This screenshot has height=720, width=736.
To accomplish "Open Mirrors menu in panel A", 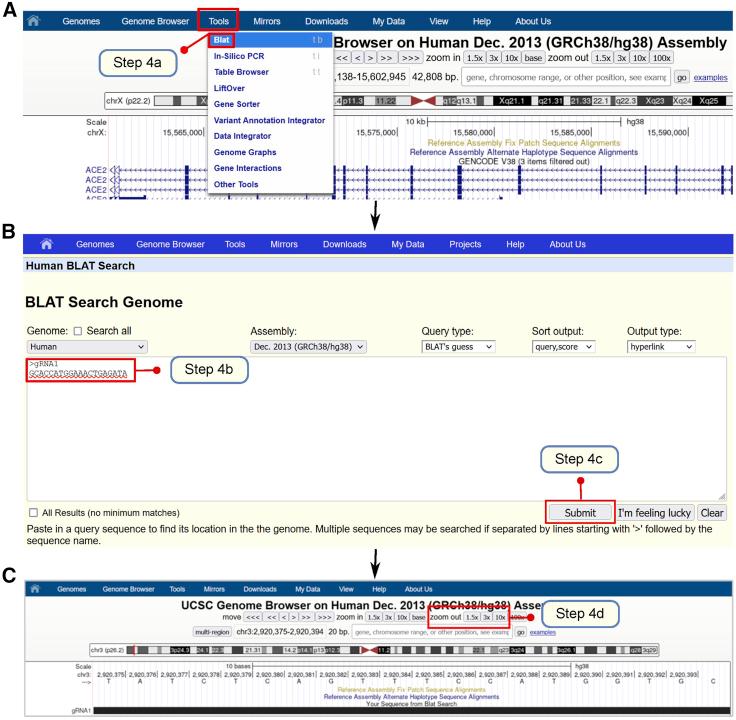I will [x=267, y=21].
